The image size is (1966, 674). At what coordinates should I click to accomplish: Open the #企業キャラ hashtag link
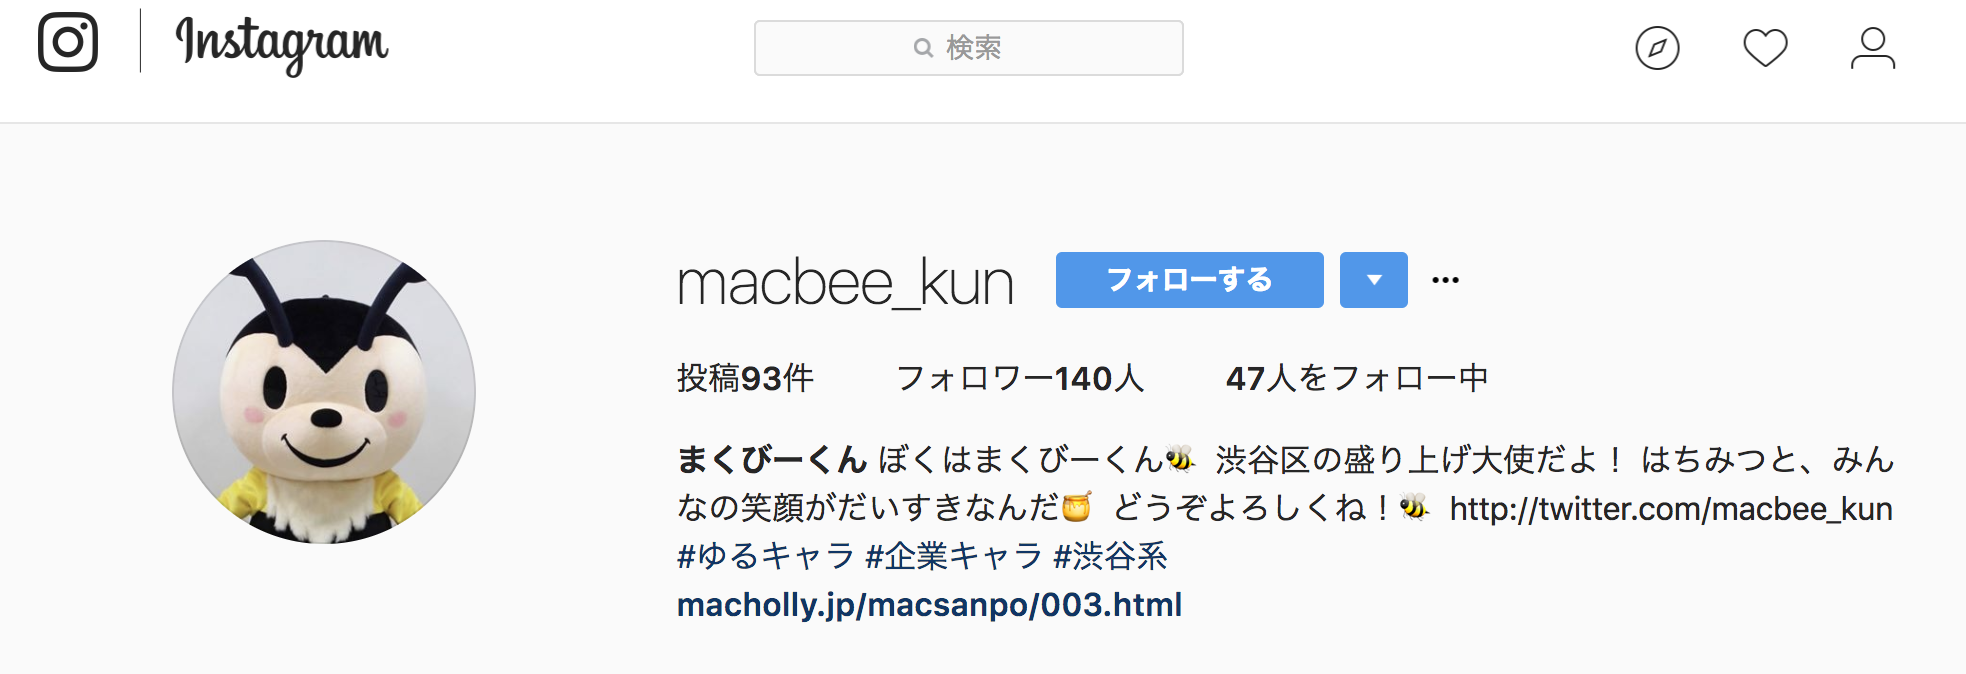(x=954, y=556)
